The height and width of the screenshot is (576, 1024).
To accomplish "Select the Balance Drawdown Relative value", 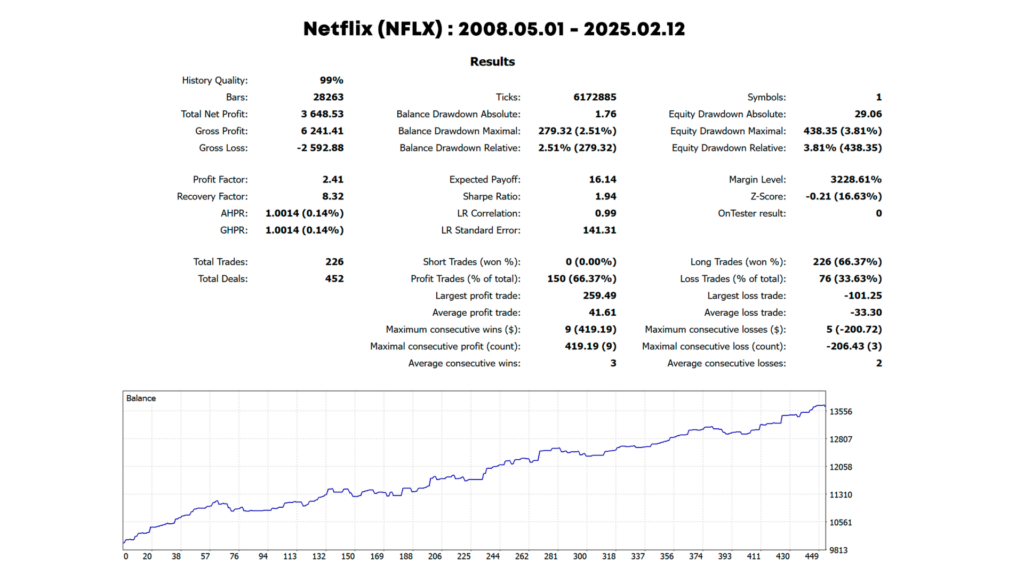I will (577, 148).
